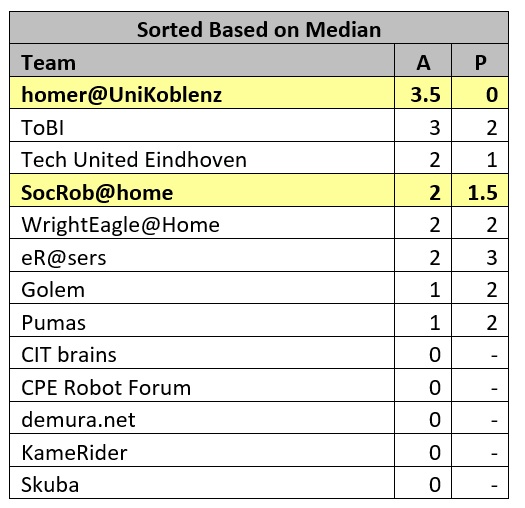Screen dimensions: 525x508
Task: Select the Golem team cell
Action: [202, 288]
